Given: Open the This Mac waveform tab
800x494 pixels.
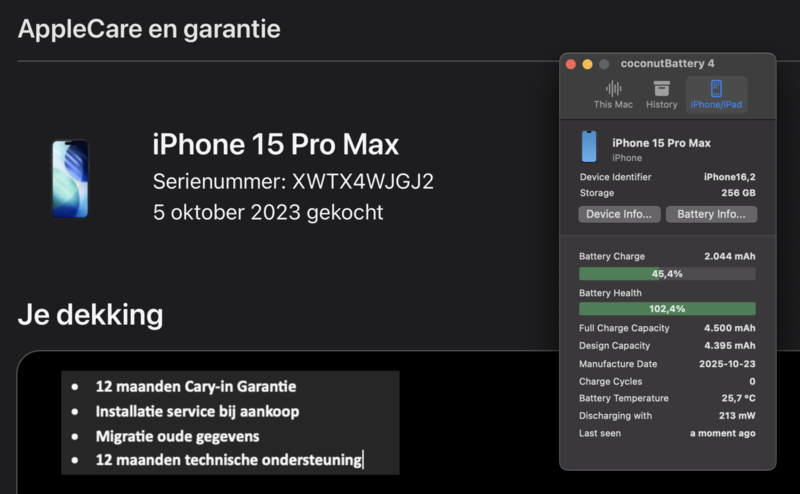Looking at the screenshot, I should [613, 95].
